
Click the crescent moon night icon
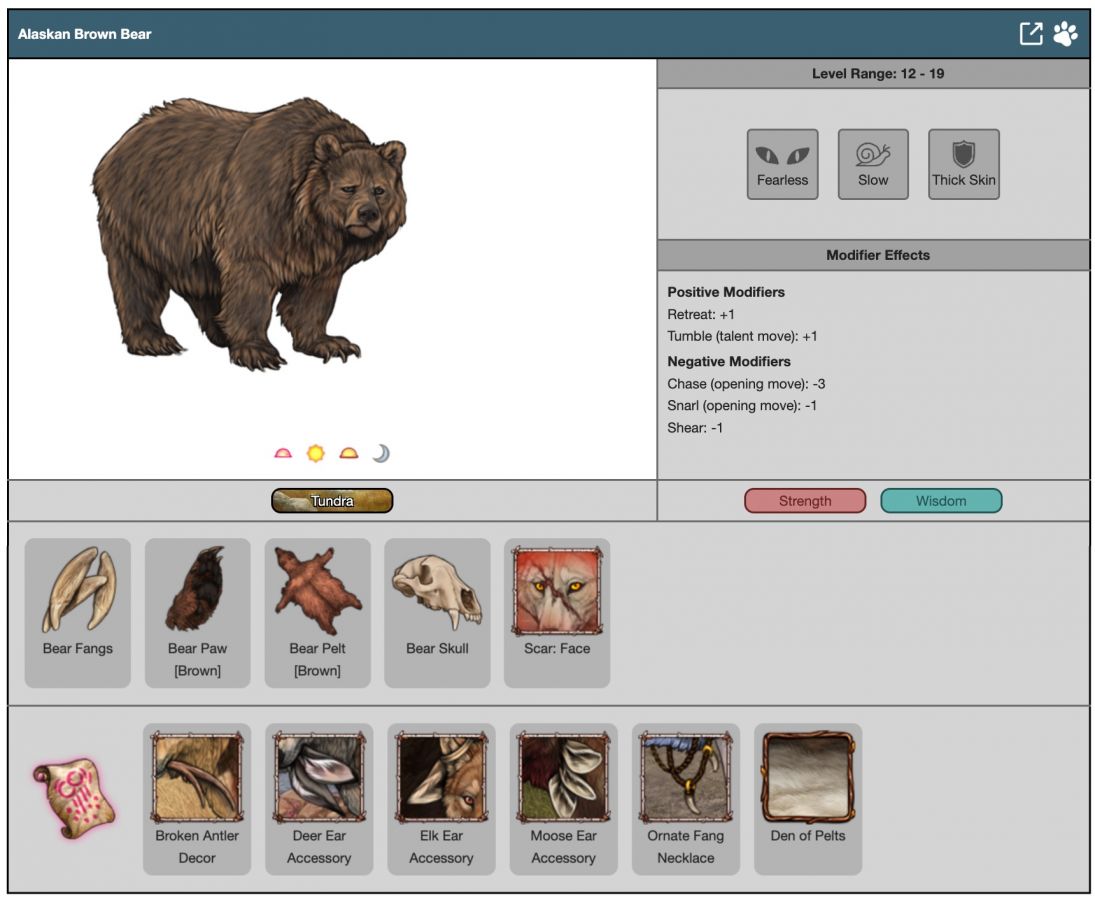point(381,453)
